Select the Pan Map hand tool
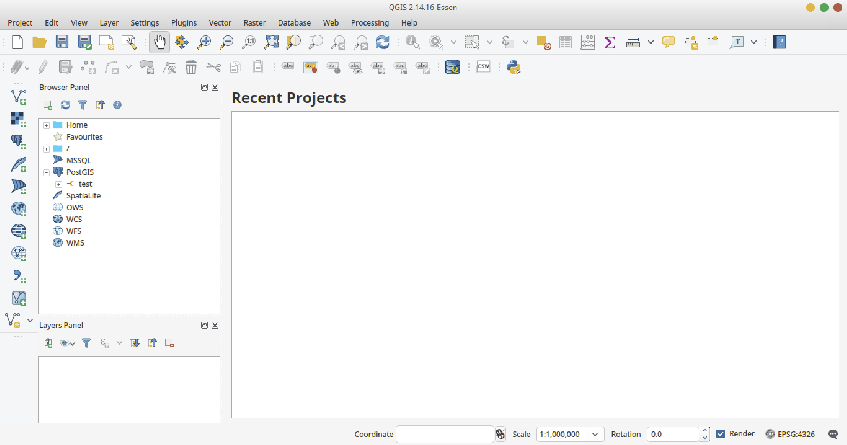847x445 pixels. [159, 42]
